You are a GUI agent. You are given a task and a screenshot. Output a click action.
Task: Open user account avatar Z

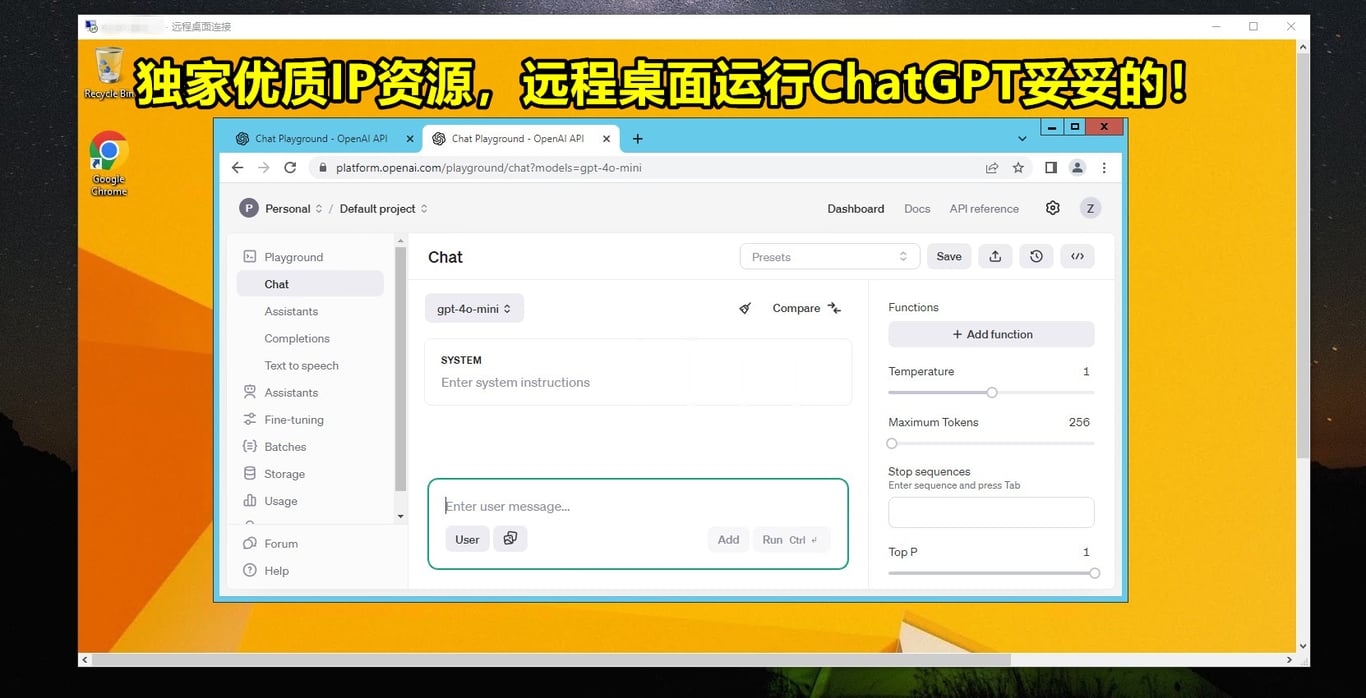[1090, 208]
